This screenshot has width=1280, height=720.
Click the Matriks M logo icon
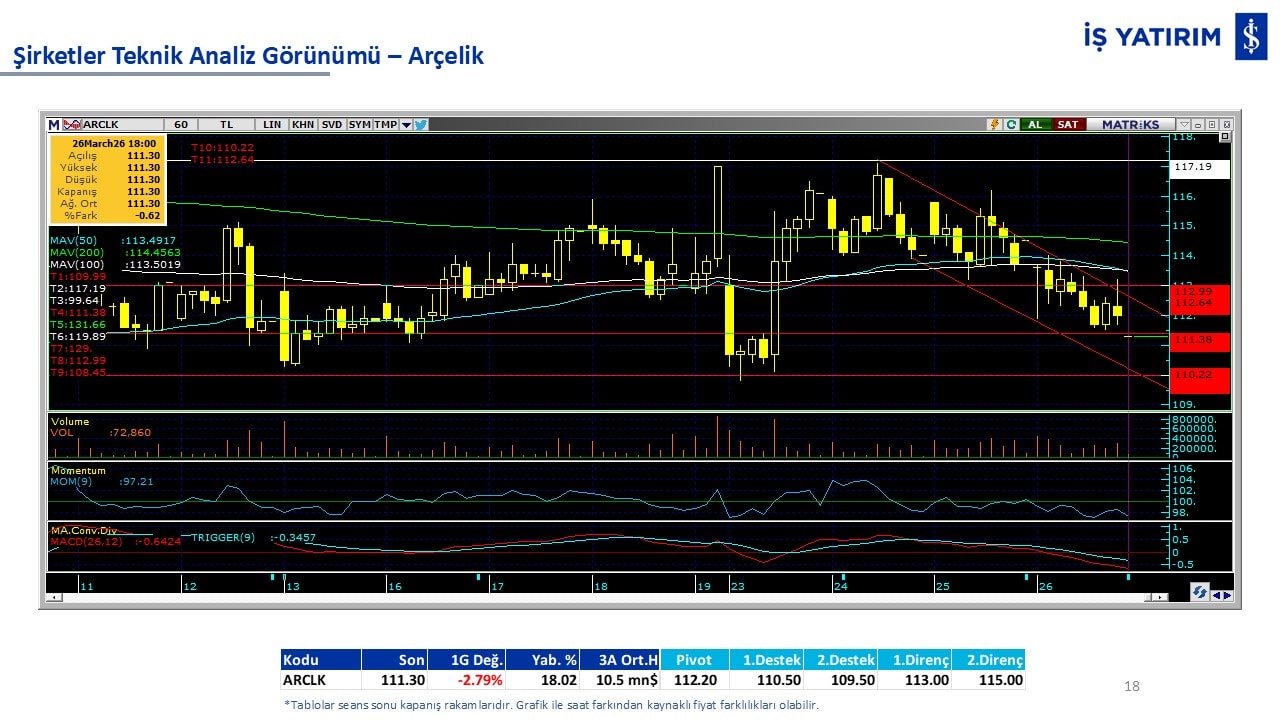[54, 125]
